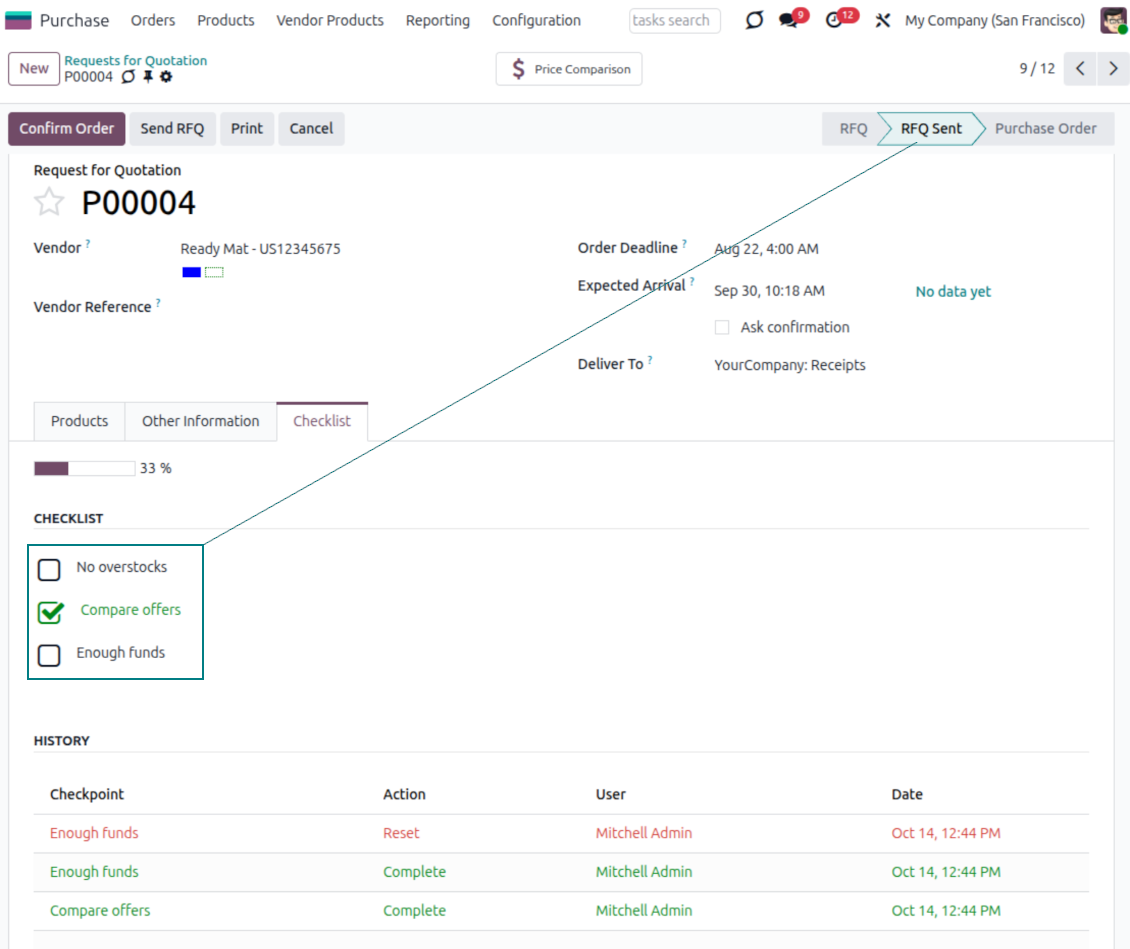The height and width of the screenshot is (949, 1130).
Task: Mark P00004 as favorite with the star
Action: [x=49, y=203]
